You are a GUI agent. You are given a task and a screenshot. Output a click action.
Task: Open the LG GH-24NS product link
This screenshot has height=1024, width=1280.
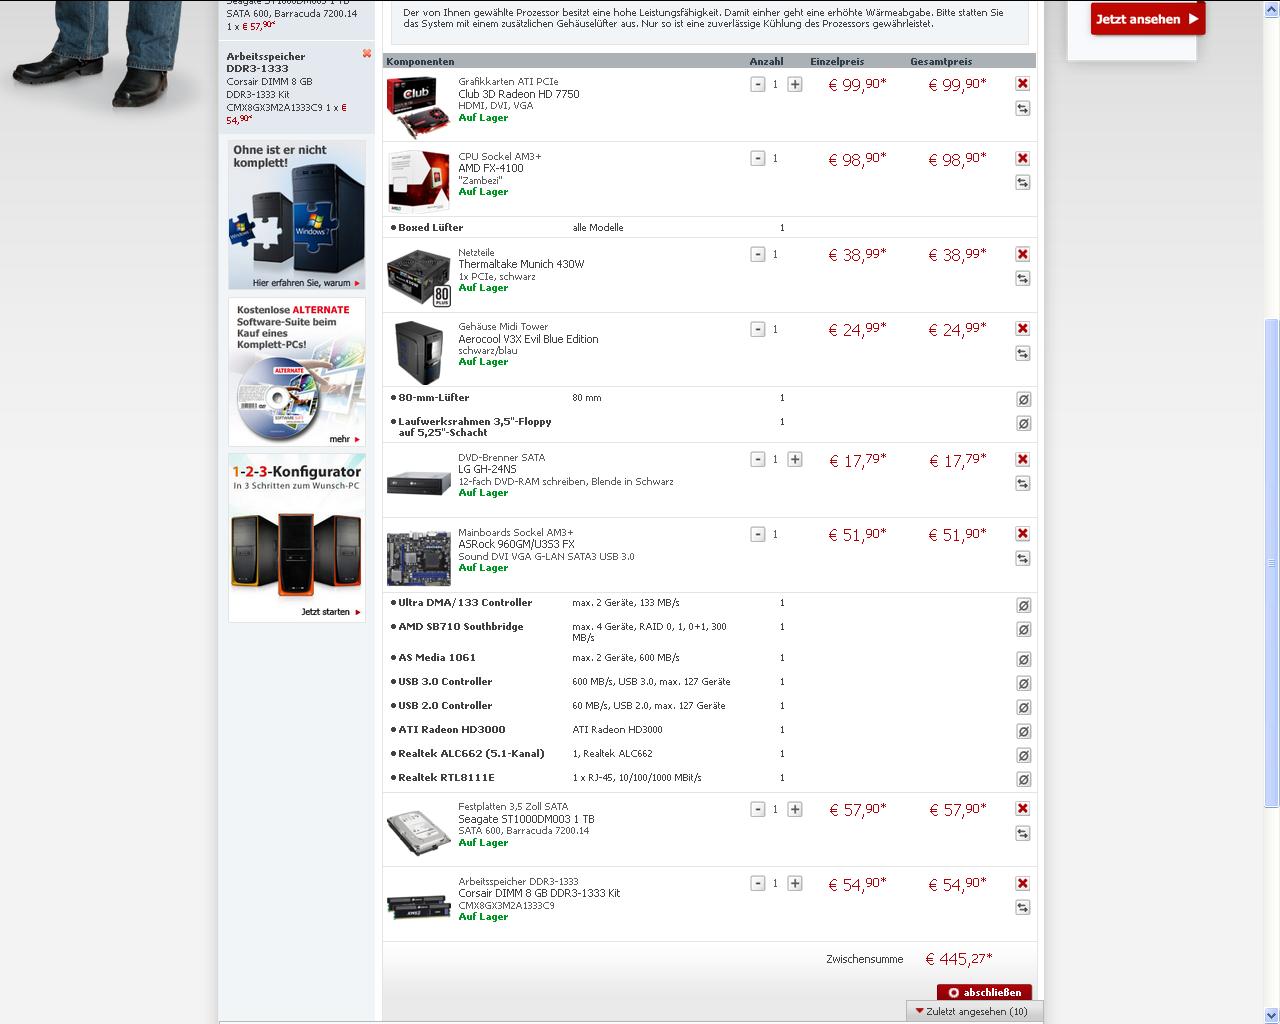pos(487,469)
